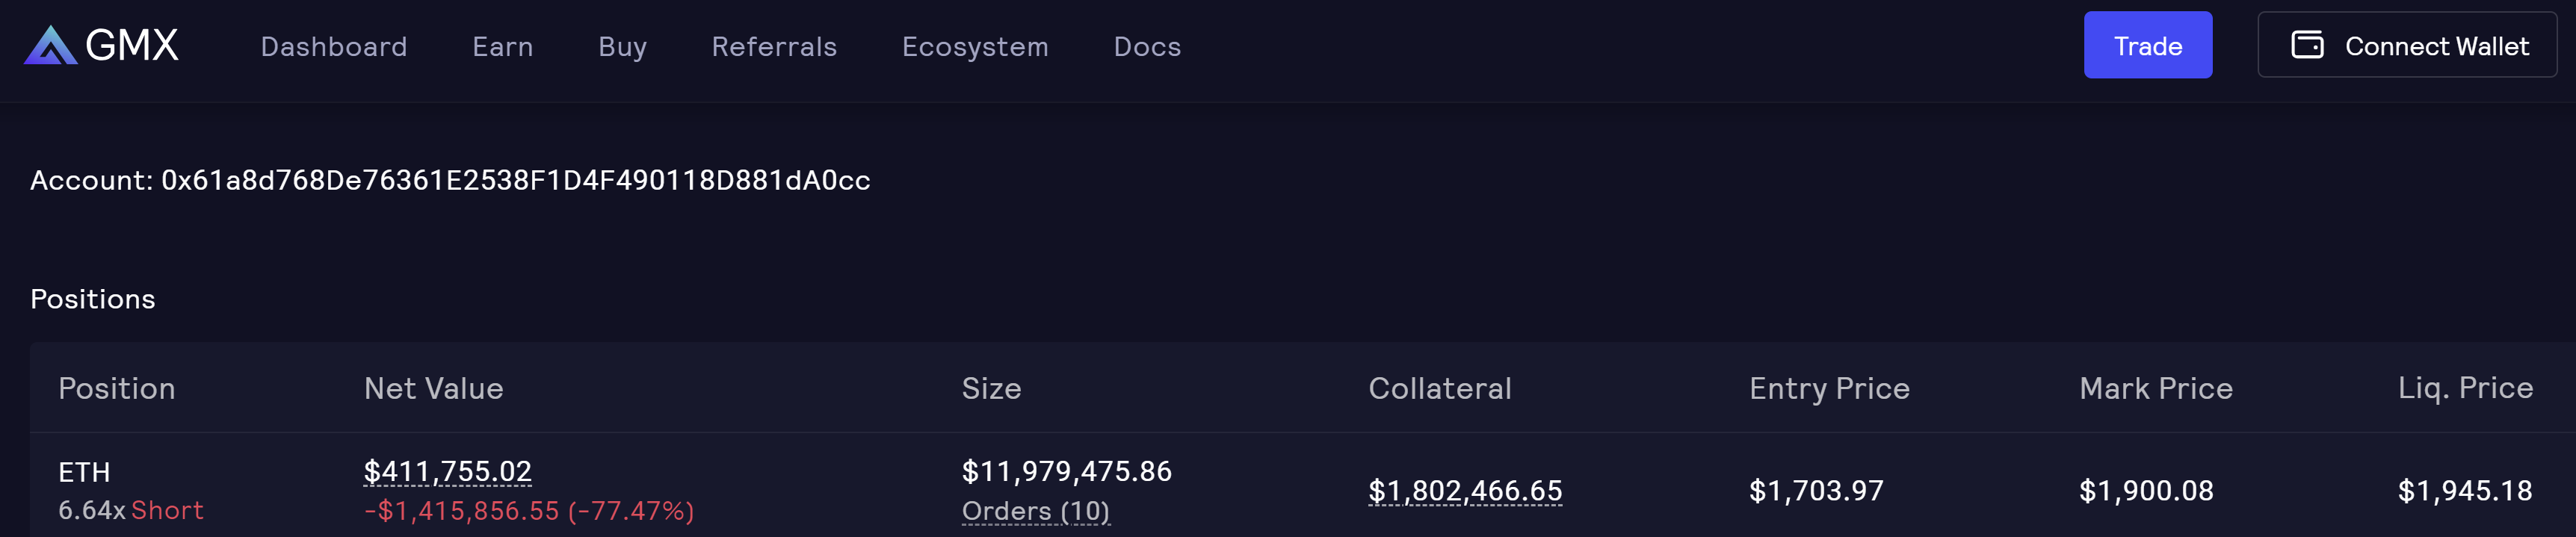2576x537 pixels.
Task: Connect a wallet to the app
Action: 2405,44
